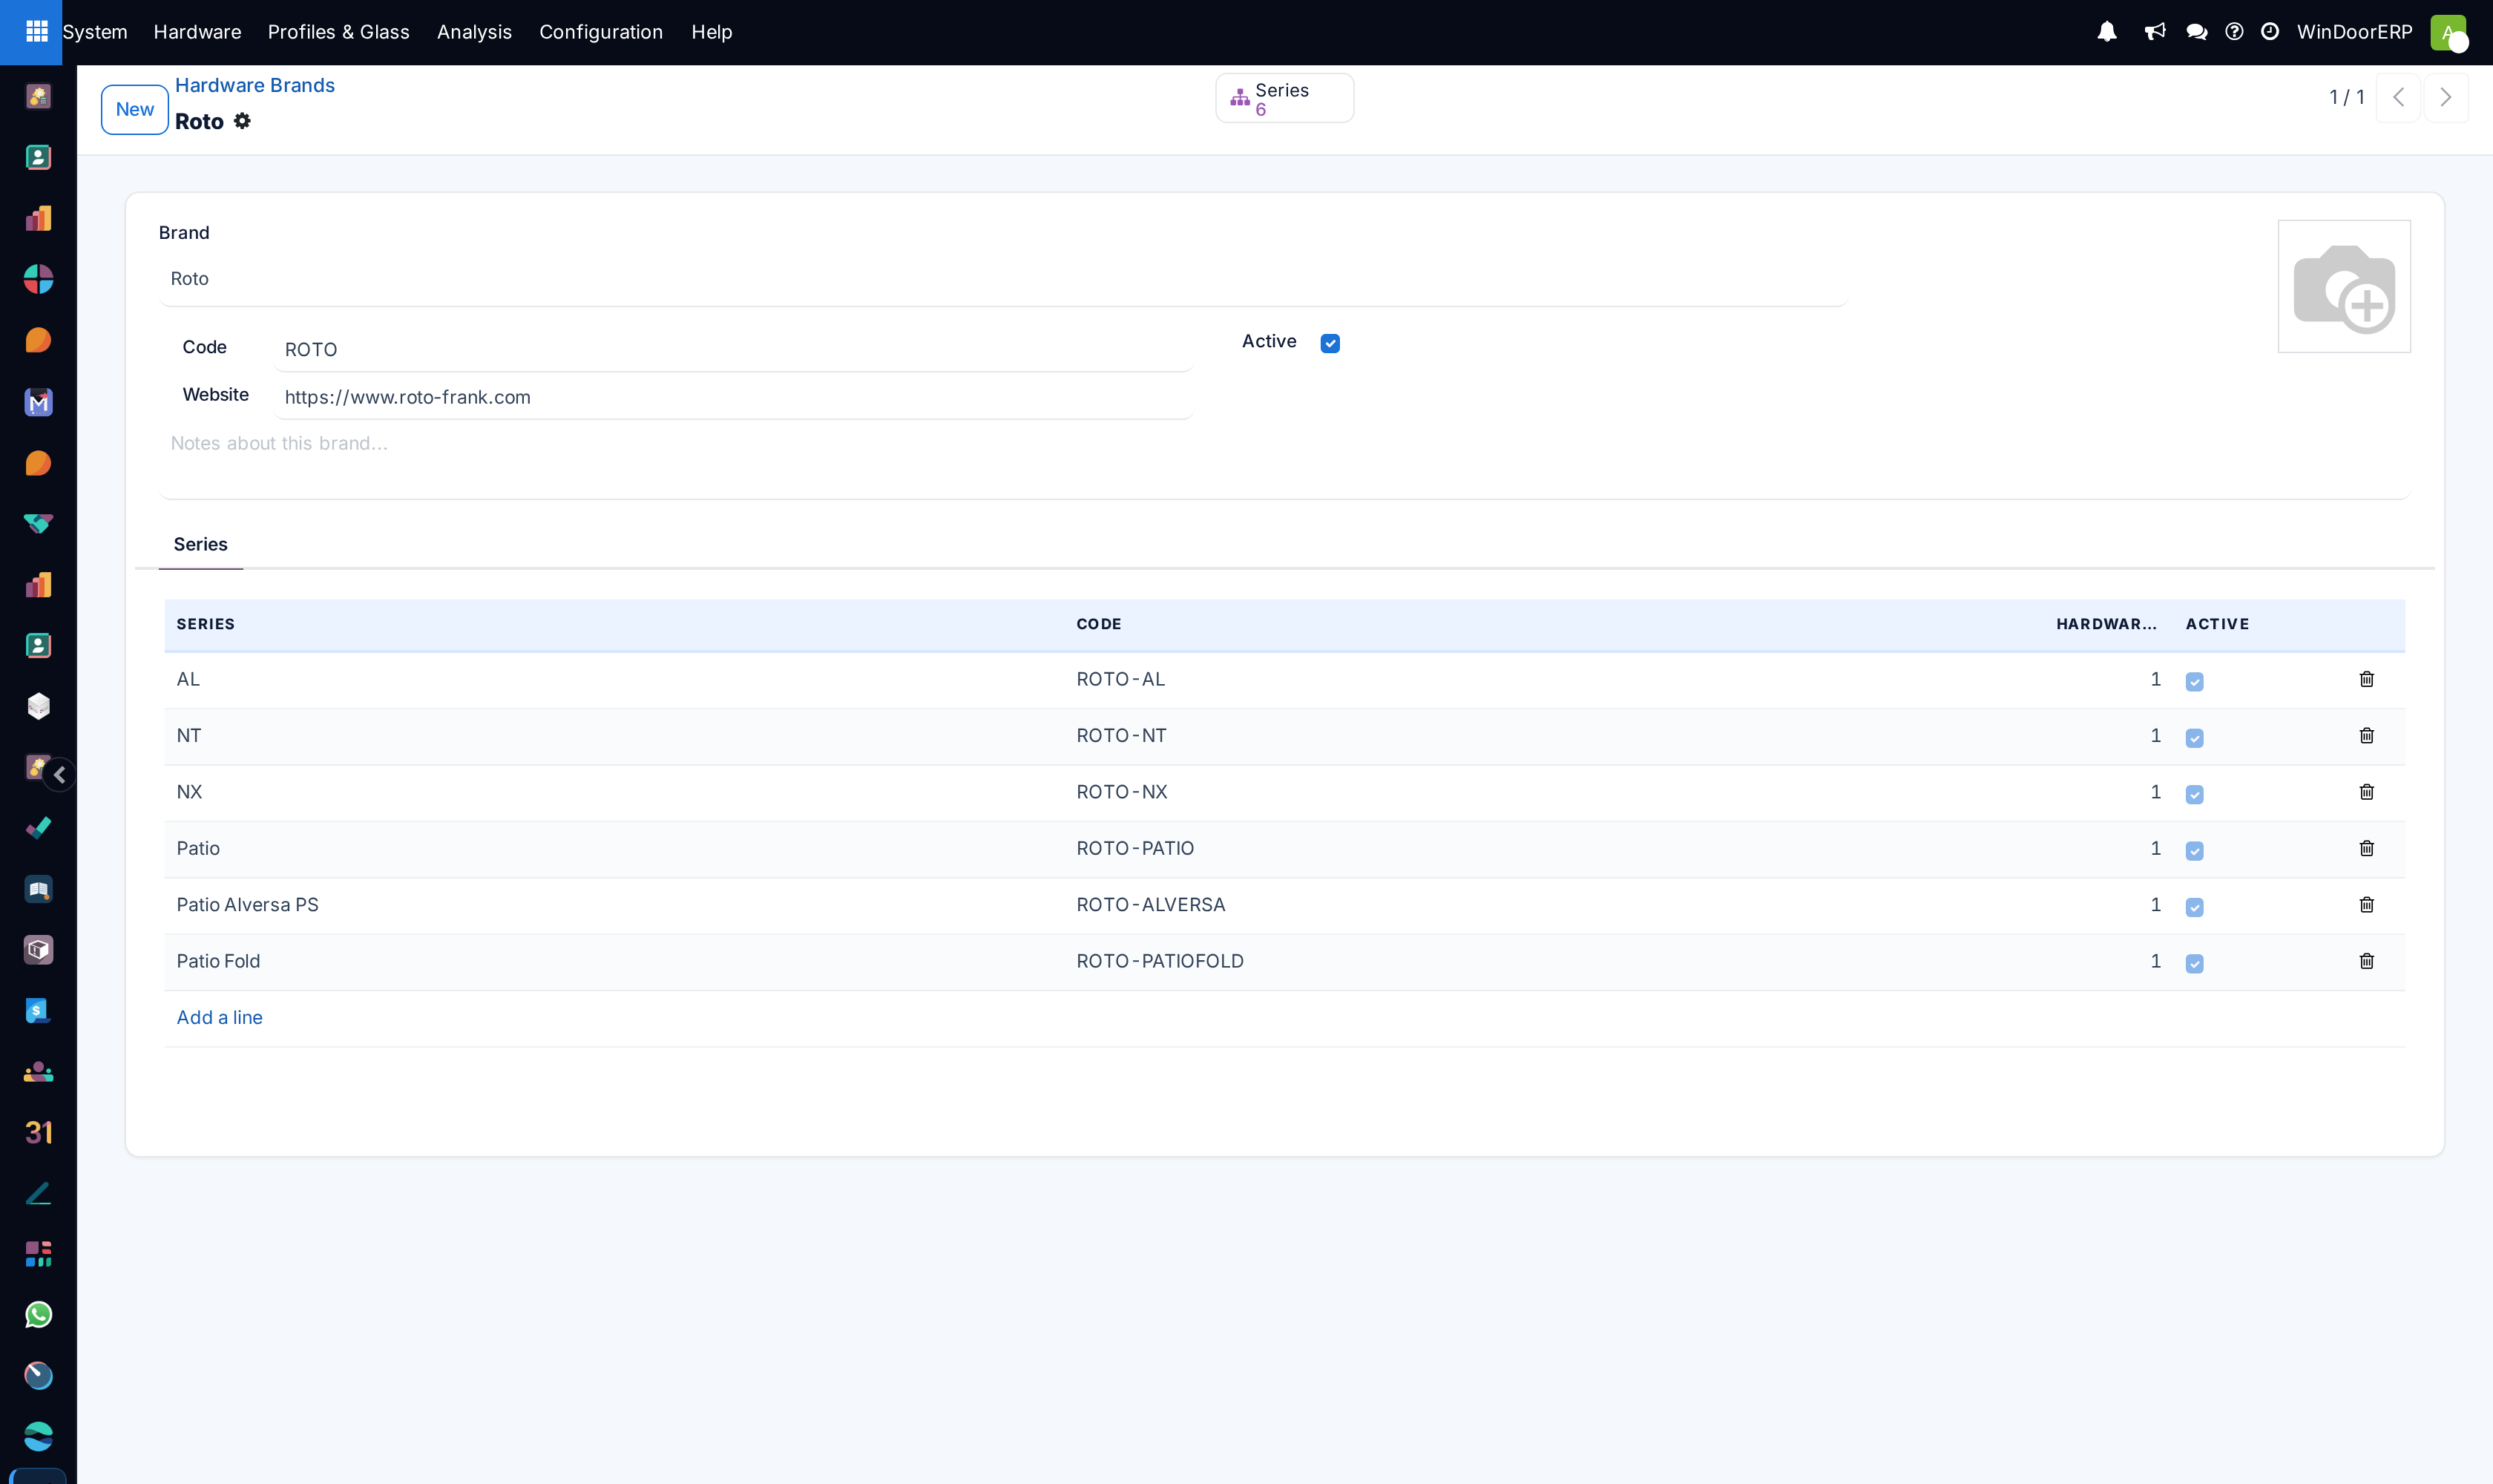Go to the next record
This screenshot has height=1484, width=2493.
coord(2446,97)
